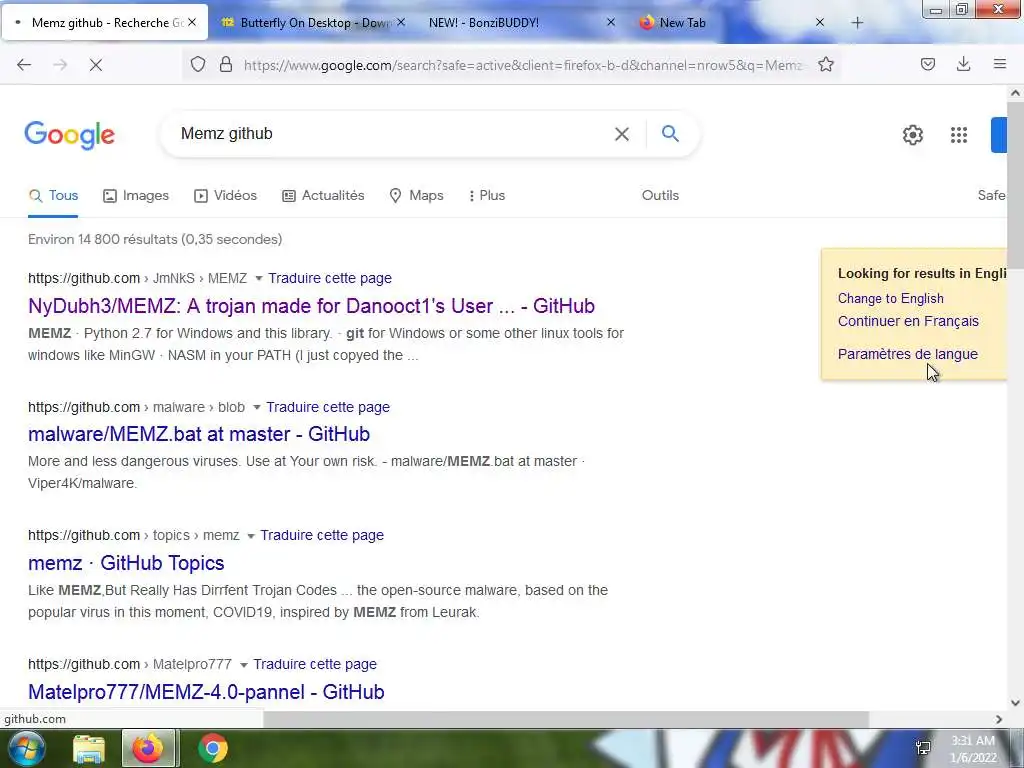The height and width of the screenshot is (768, 1024).
Task: Expand the dropdown arrow next to Matelpro777
Action: point(244,665)
